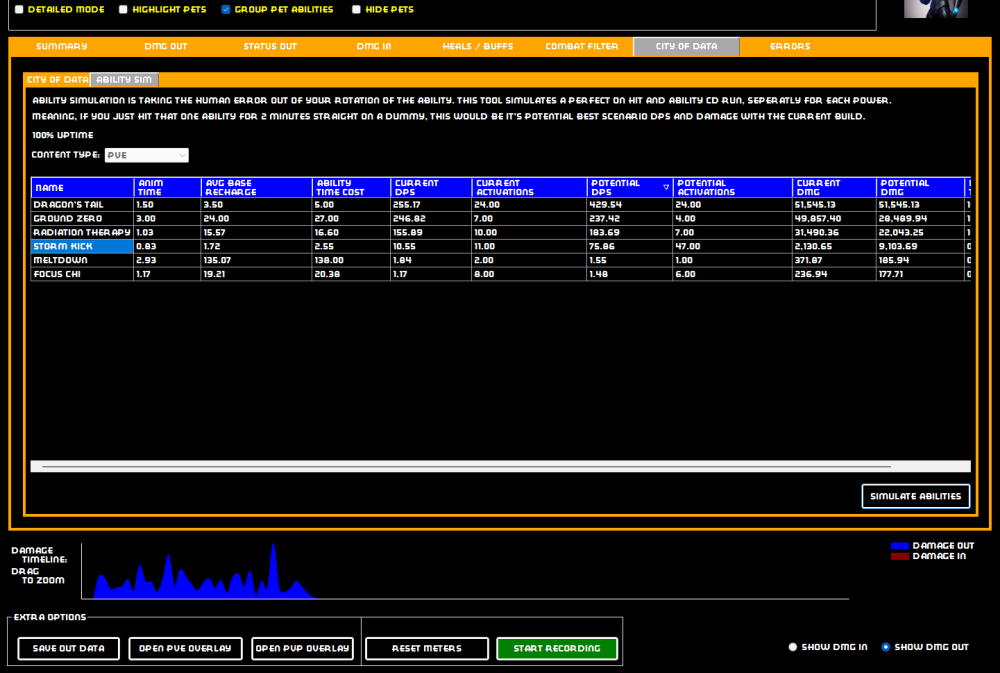Image resolution: width=1000 pixels, height=673 pixels.
Task: Switch to the Summary tab
Action: 62,47
